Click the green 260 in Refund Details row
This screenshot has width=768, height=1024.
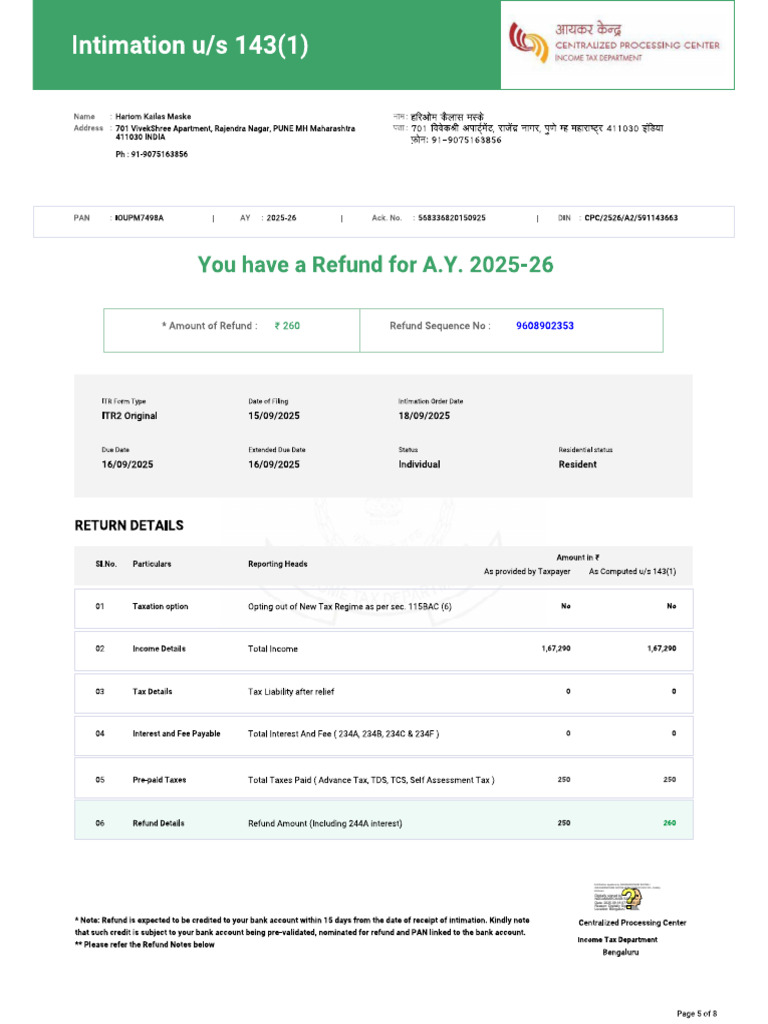coord(669,823)
